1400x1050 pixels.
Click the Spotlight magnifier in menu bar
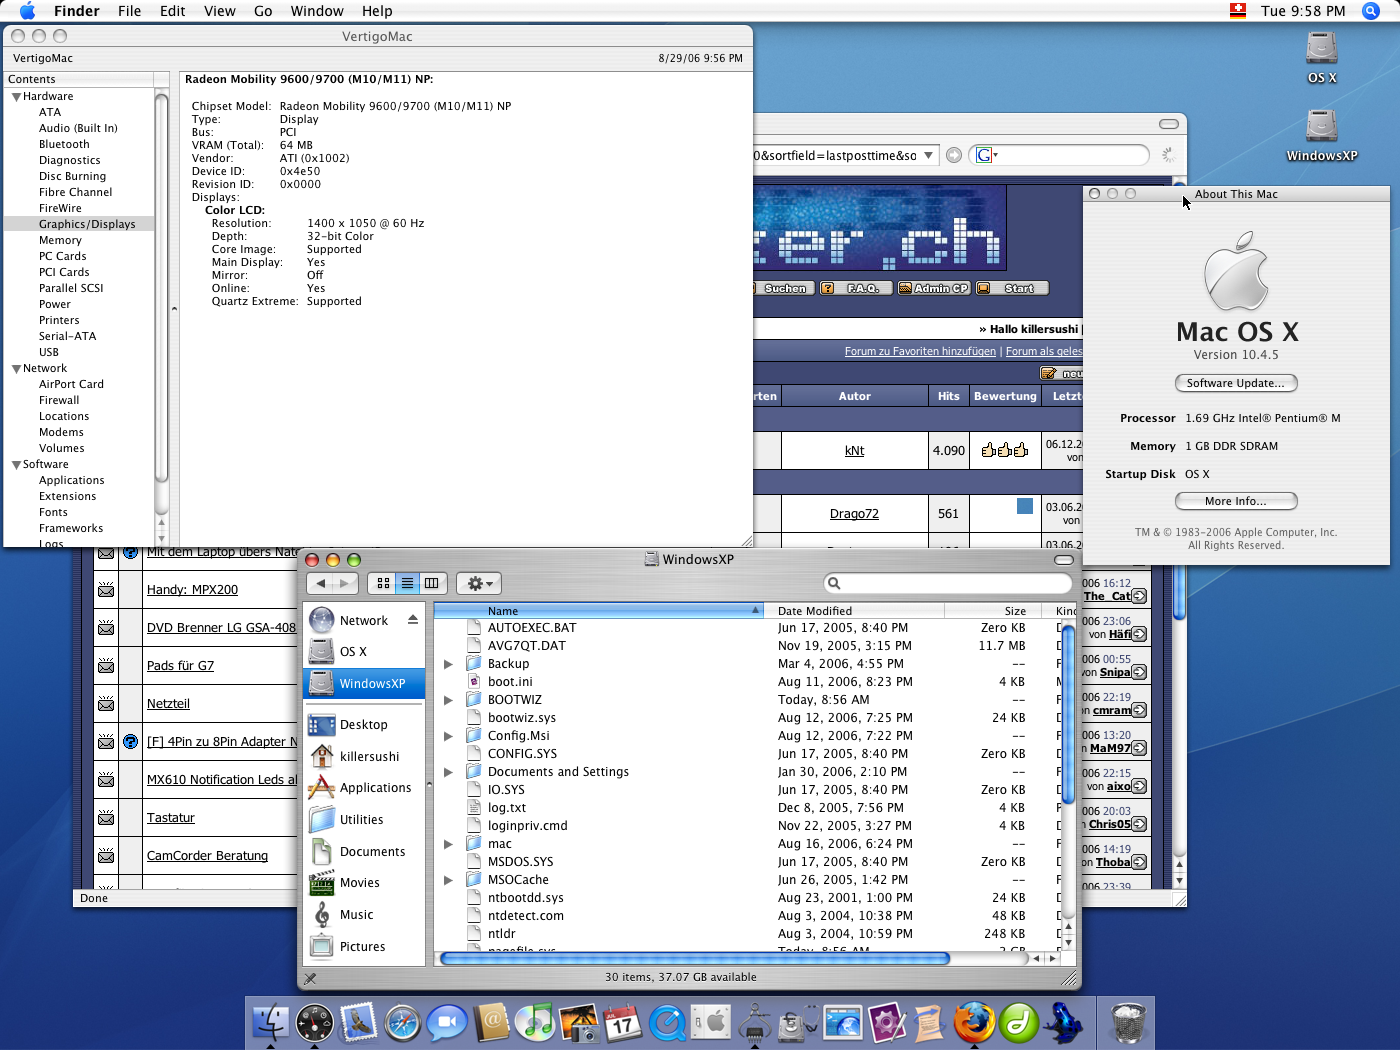coord(1371,11)
